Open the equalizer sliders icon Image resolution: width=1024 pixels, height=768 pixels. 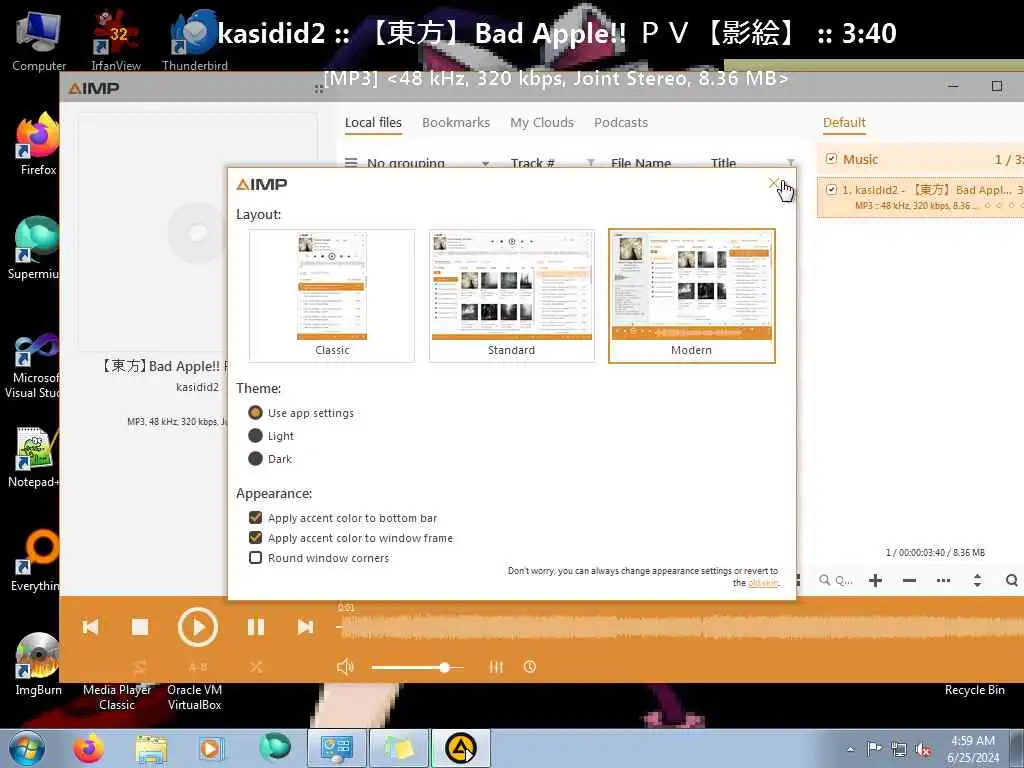coord(496,667)
